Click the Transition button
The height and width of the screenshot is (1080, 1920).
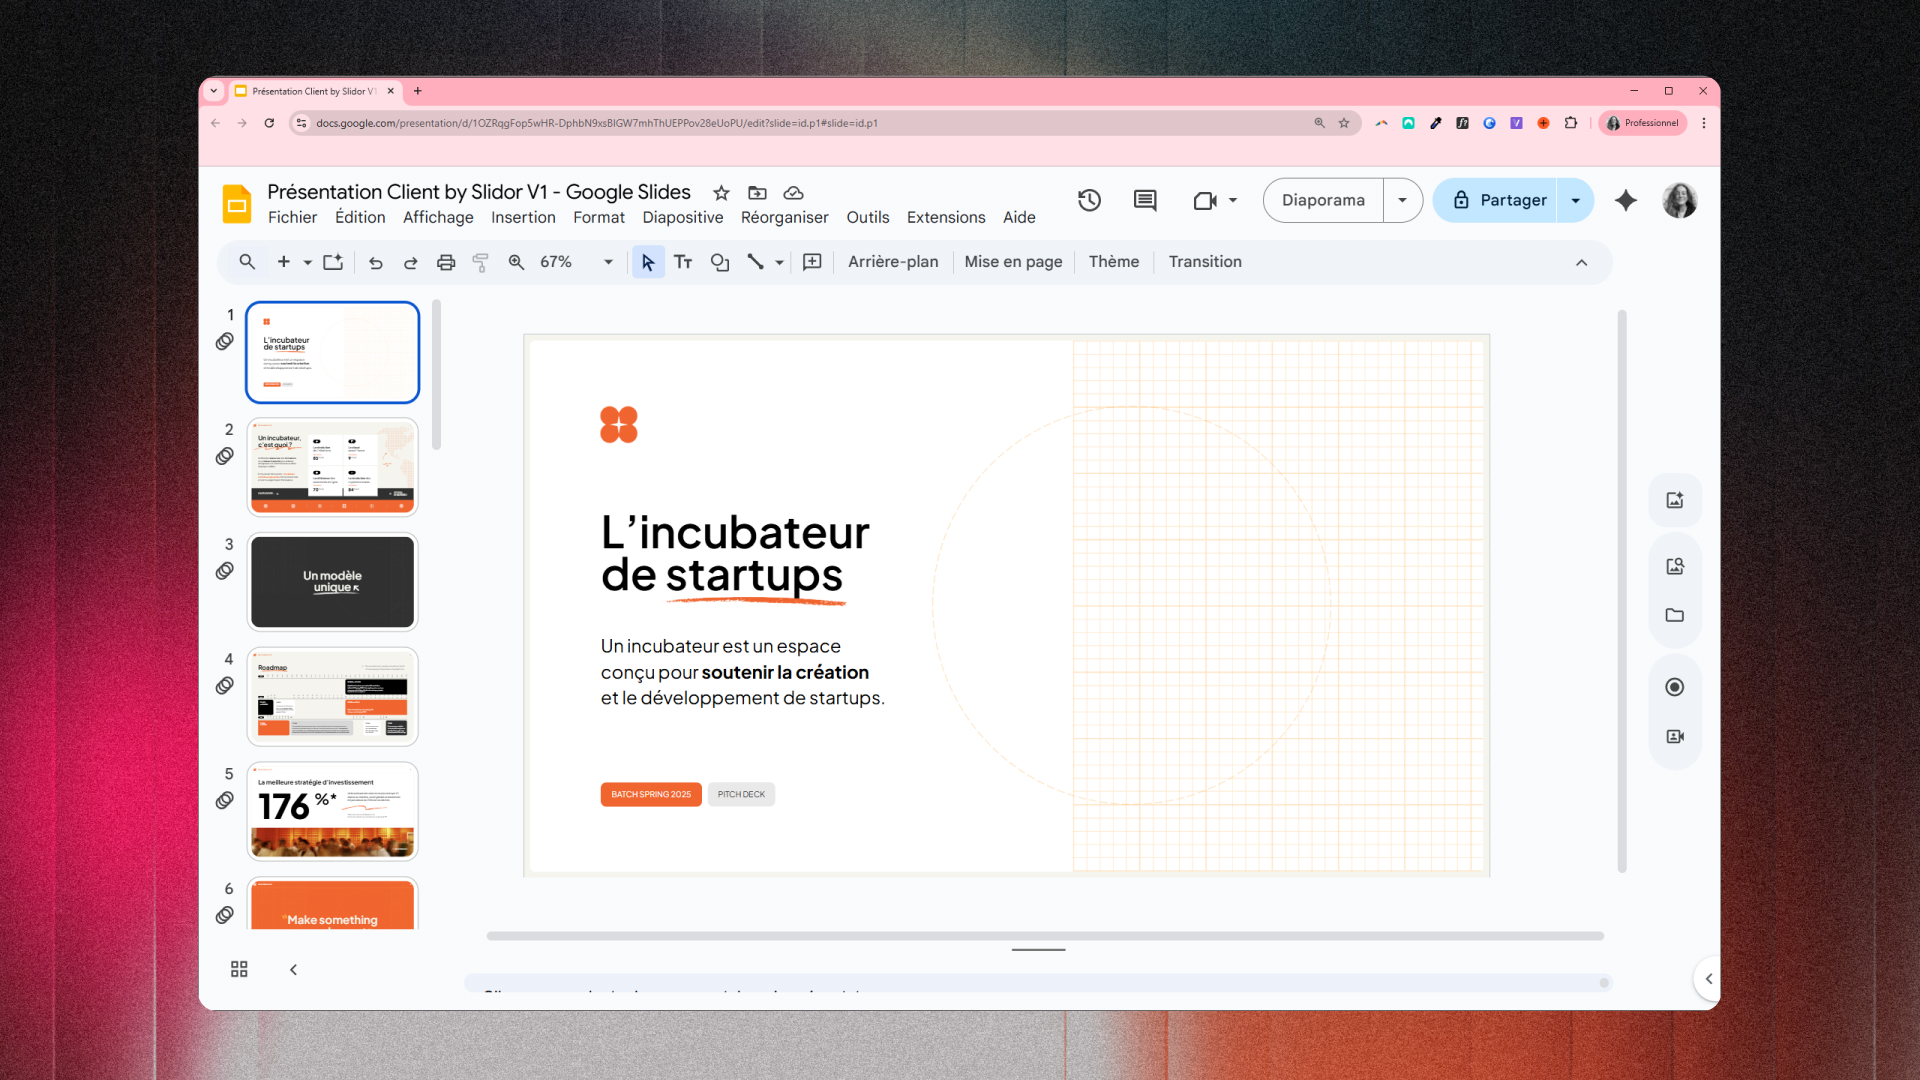coord(1205,262)
